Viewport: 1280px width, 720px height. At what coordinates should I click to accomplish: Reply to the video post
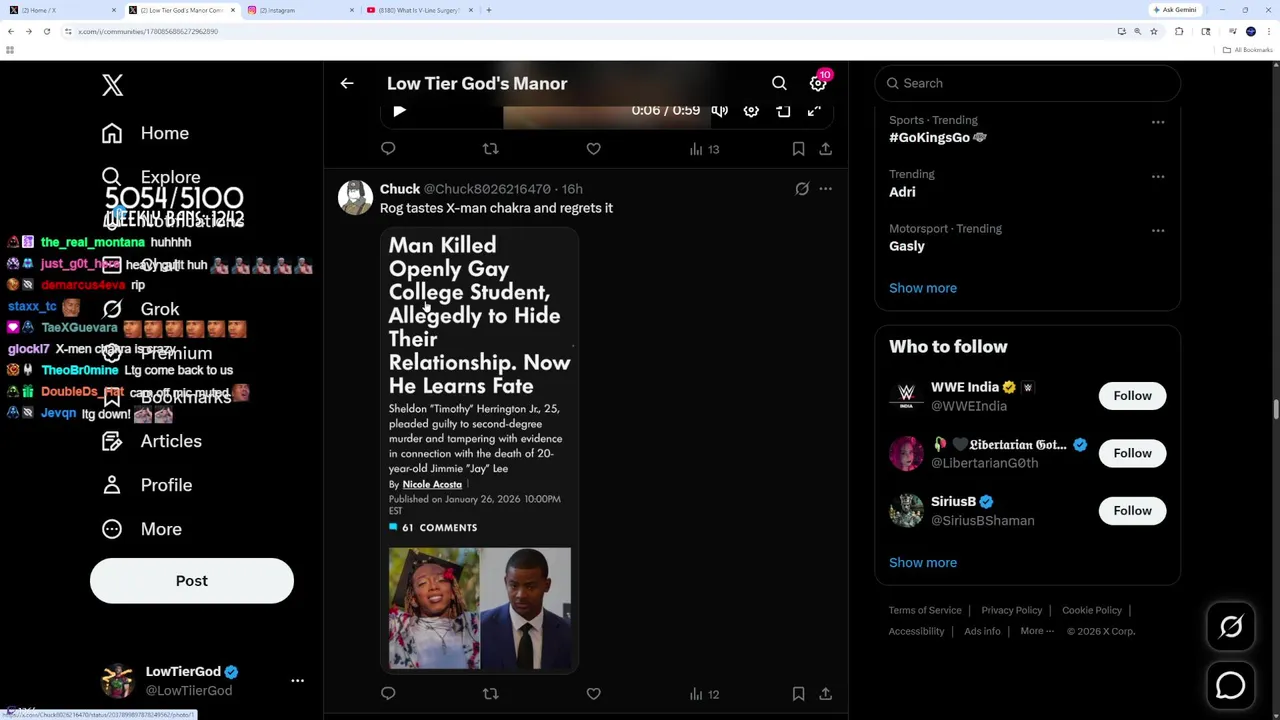[388, 149]
